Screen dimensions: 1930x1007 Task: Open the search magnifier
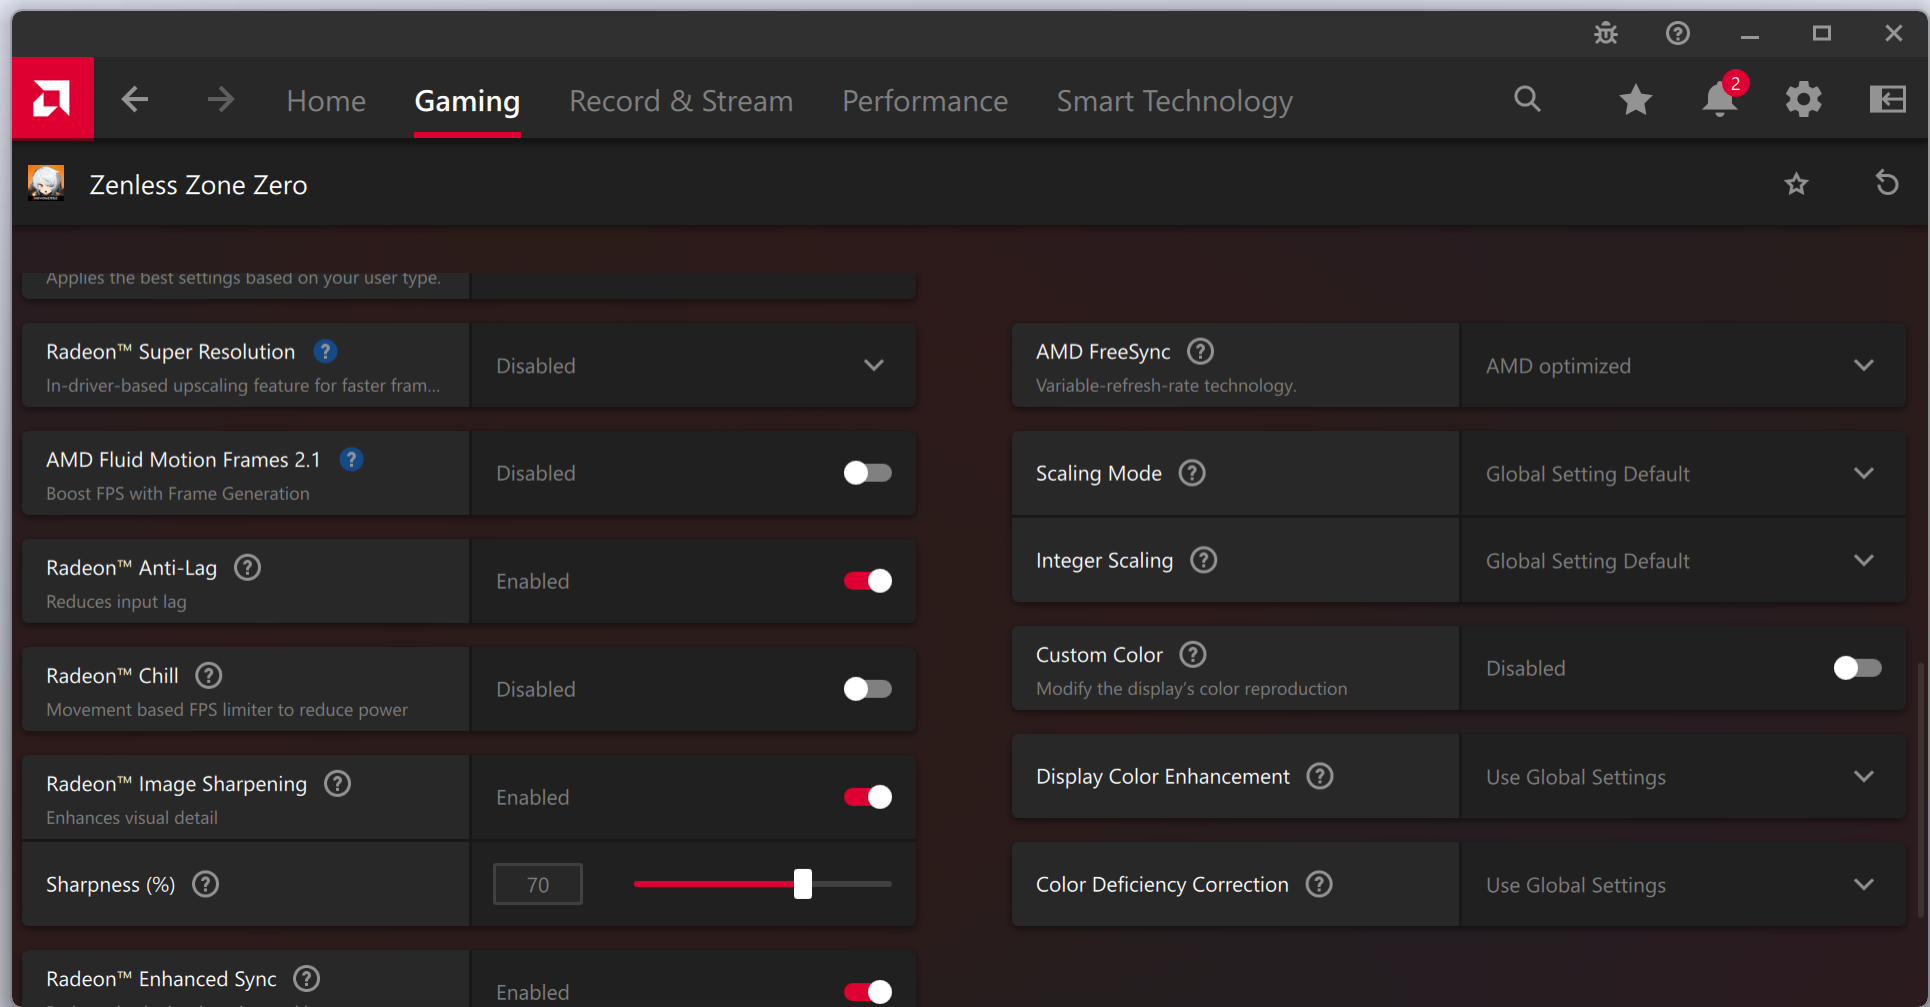click(x=1527, y=99)
